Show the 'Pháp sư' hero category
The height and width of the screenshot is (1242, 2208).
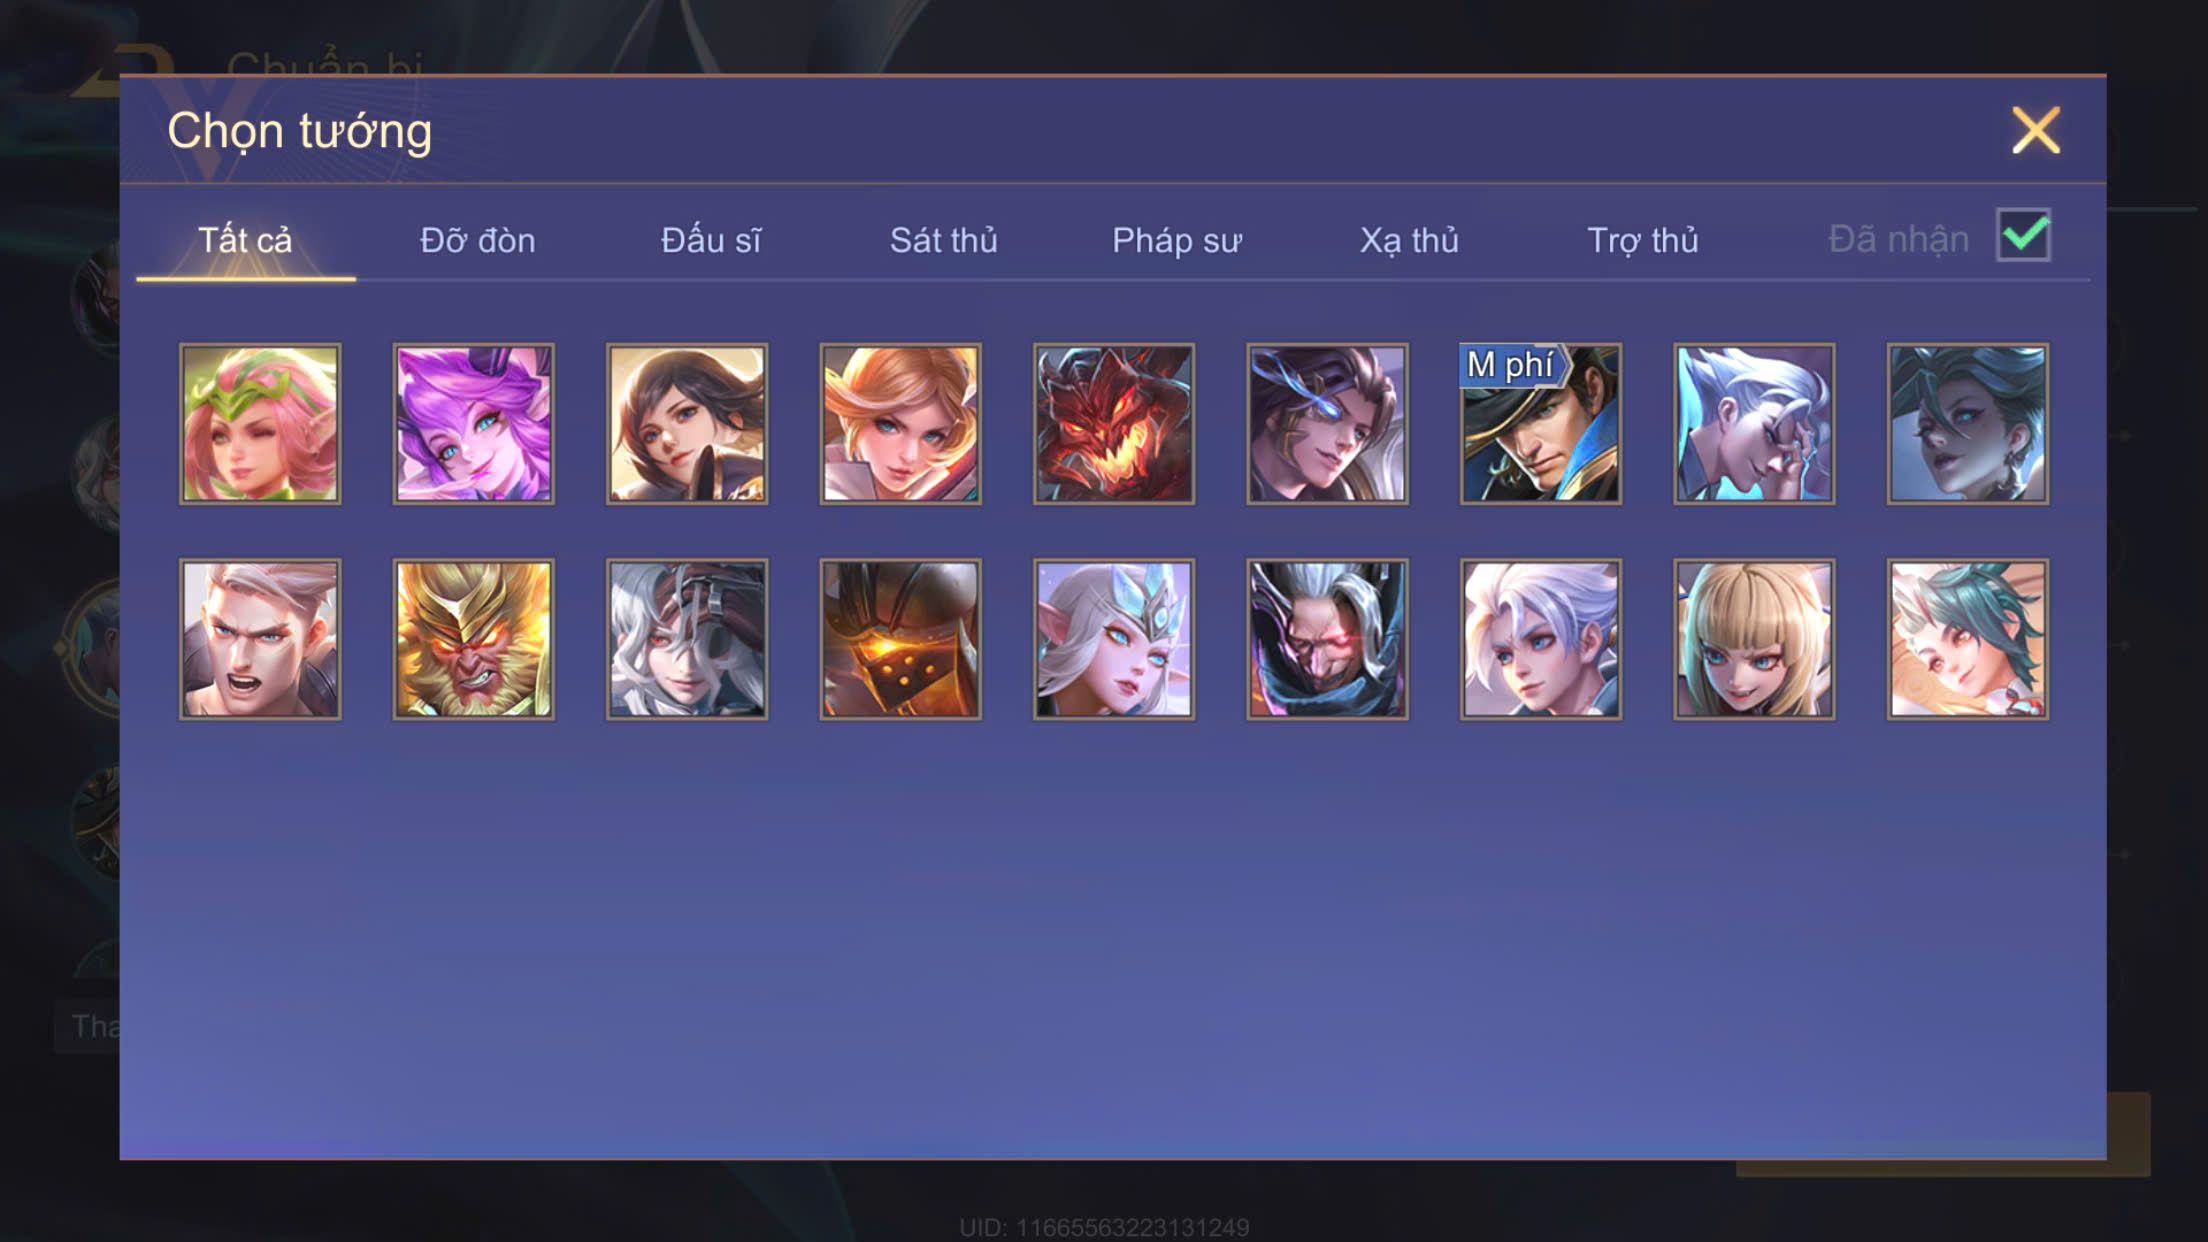tap(1177, 240)
